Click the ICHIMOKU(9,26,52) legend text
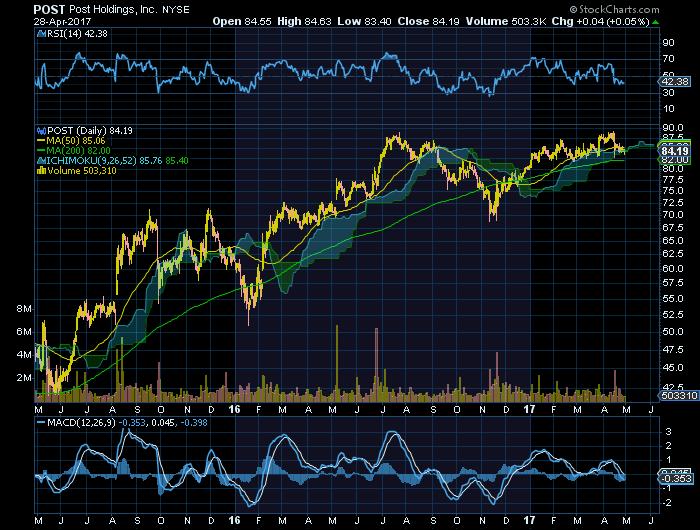This screenshot has width=700, height=530. (117, 161)
